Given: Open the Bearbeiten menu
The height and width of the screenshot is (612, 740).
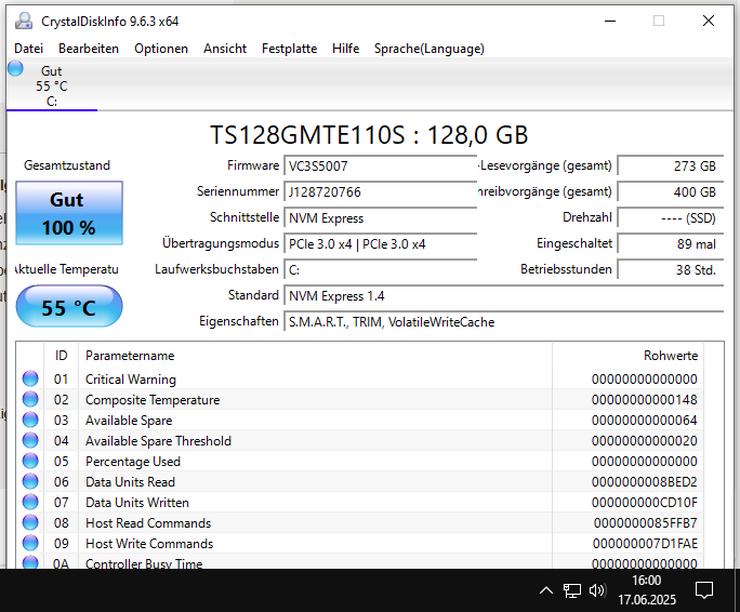Looking at the screenshot, I should point(88,48).
